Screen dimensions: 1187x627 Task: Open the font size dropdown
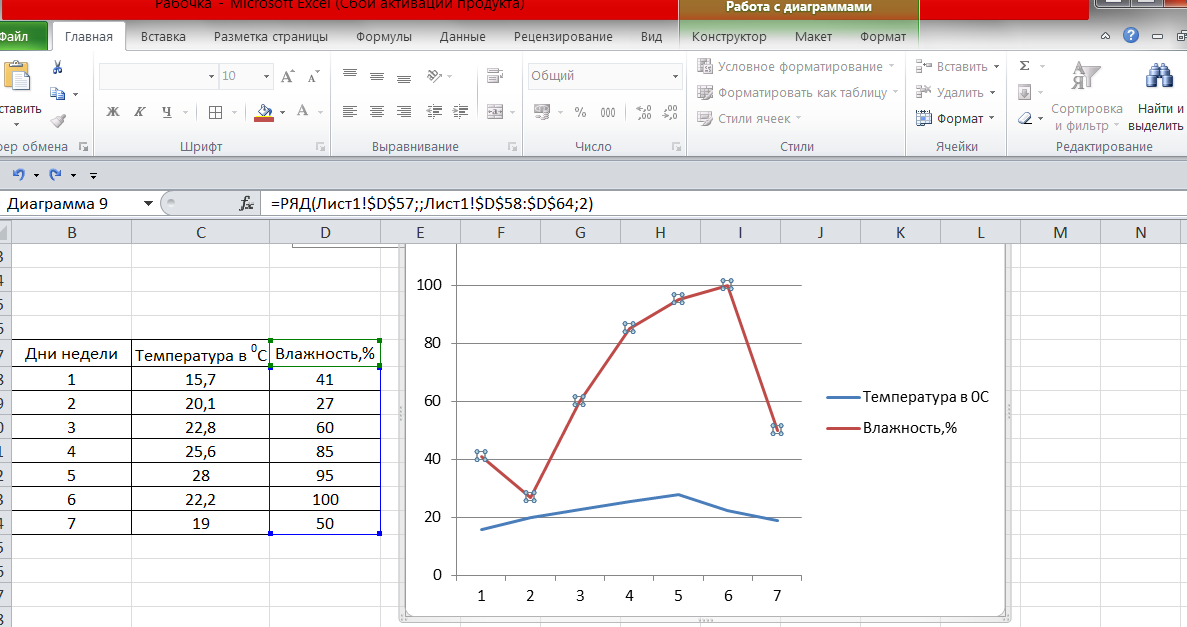(x=266, y=76)
